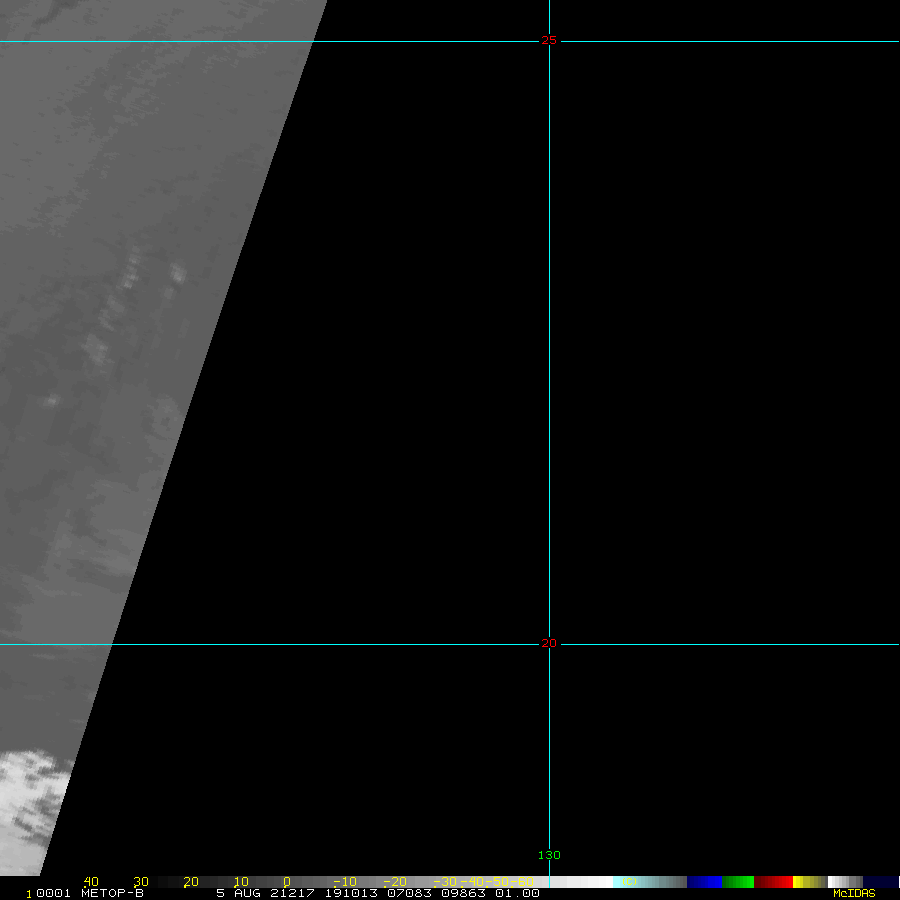Click the red latitude label 25
This screenshot has height=900, width=900.
549,40
